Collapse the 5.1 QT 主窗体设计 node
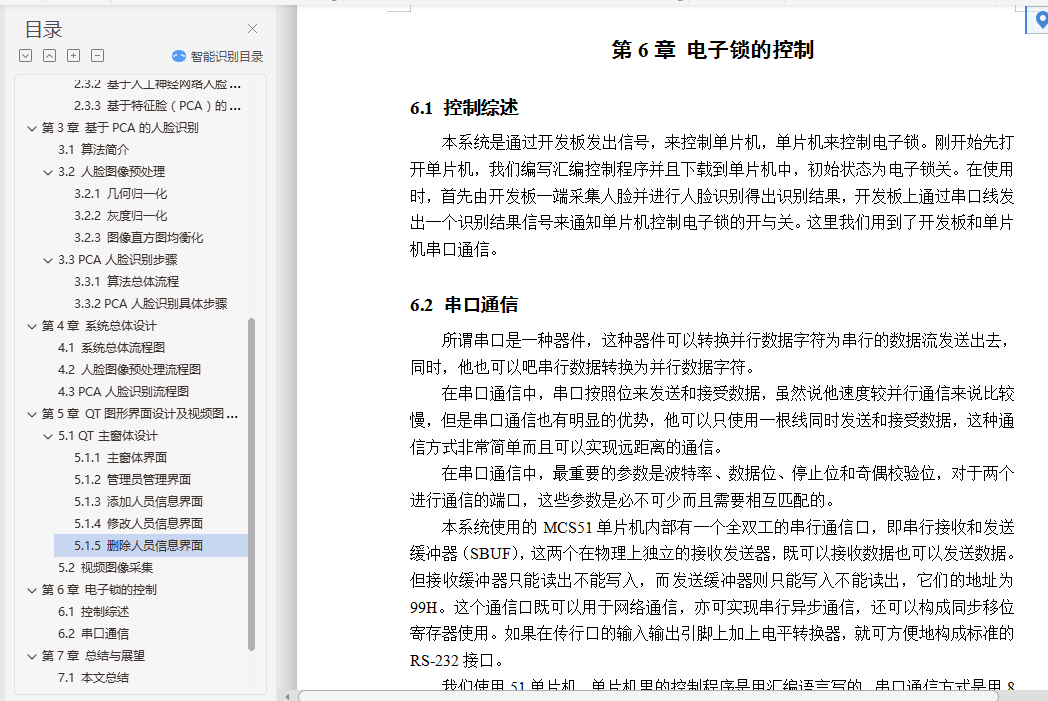This screenshot has height=701, width=1048. click(47, 436)
